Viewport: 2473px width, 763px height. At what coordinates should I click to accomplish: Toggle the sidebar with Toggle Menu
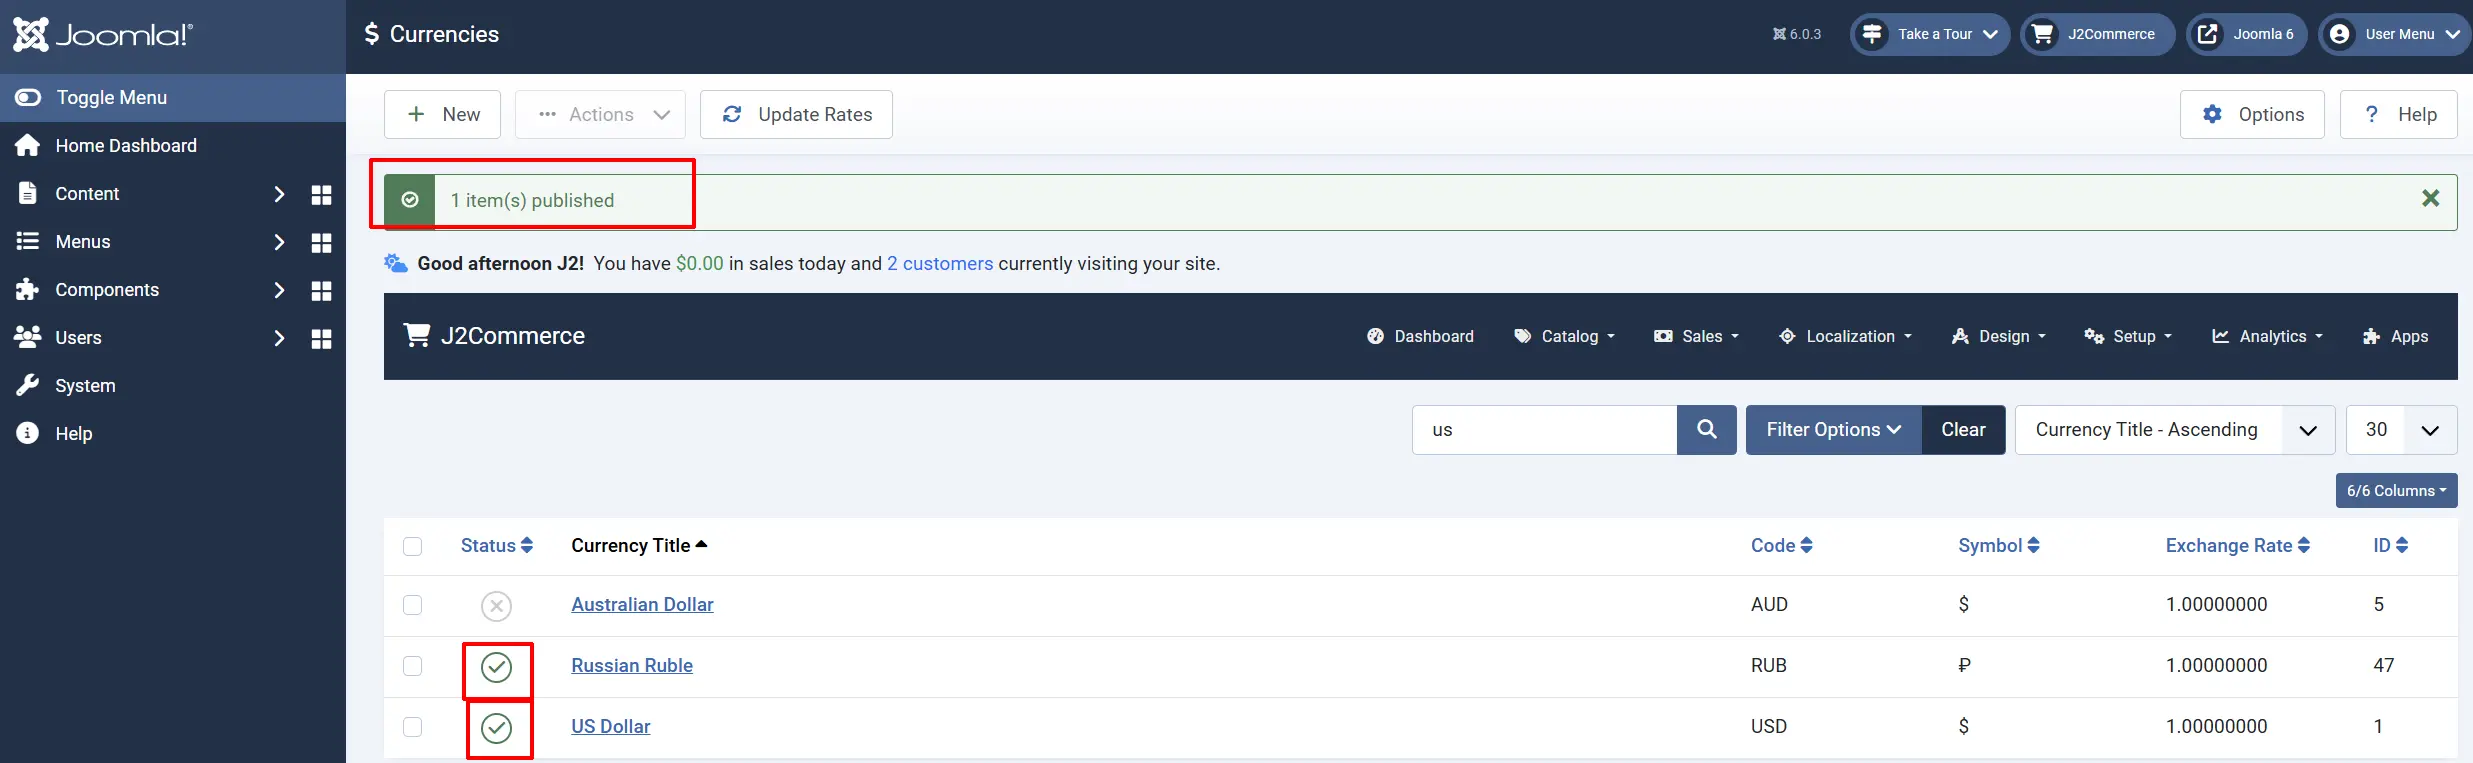click(173, 98)
